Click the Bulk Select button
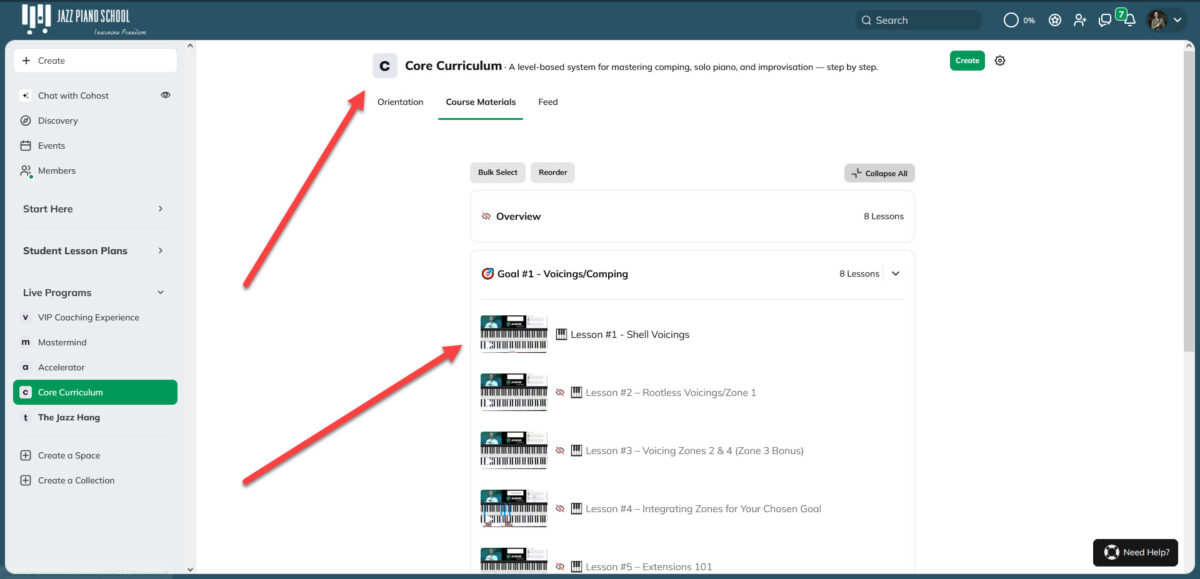The width and height of the screenshot is (1200, 579). [x=497, y=173]
